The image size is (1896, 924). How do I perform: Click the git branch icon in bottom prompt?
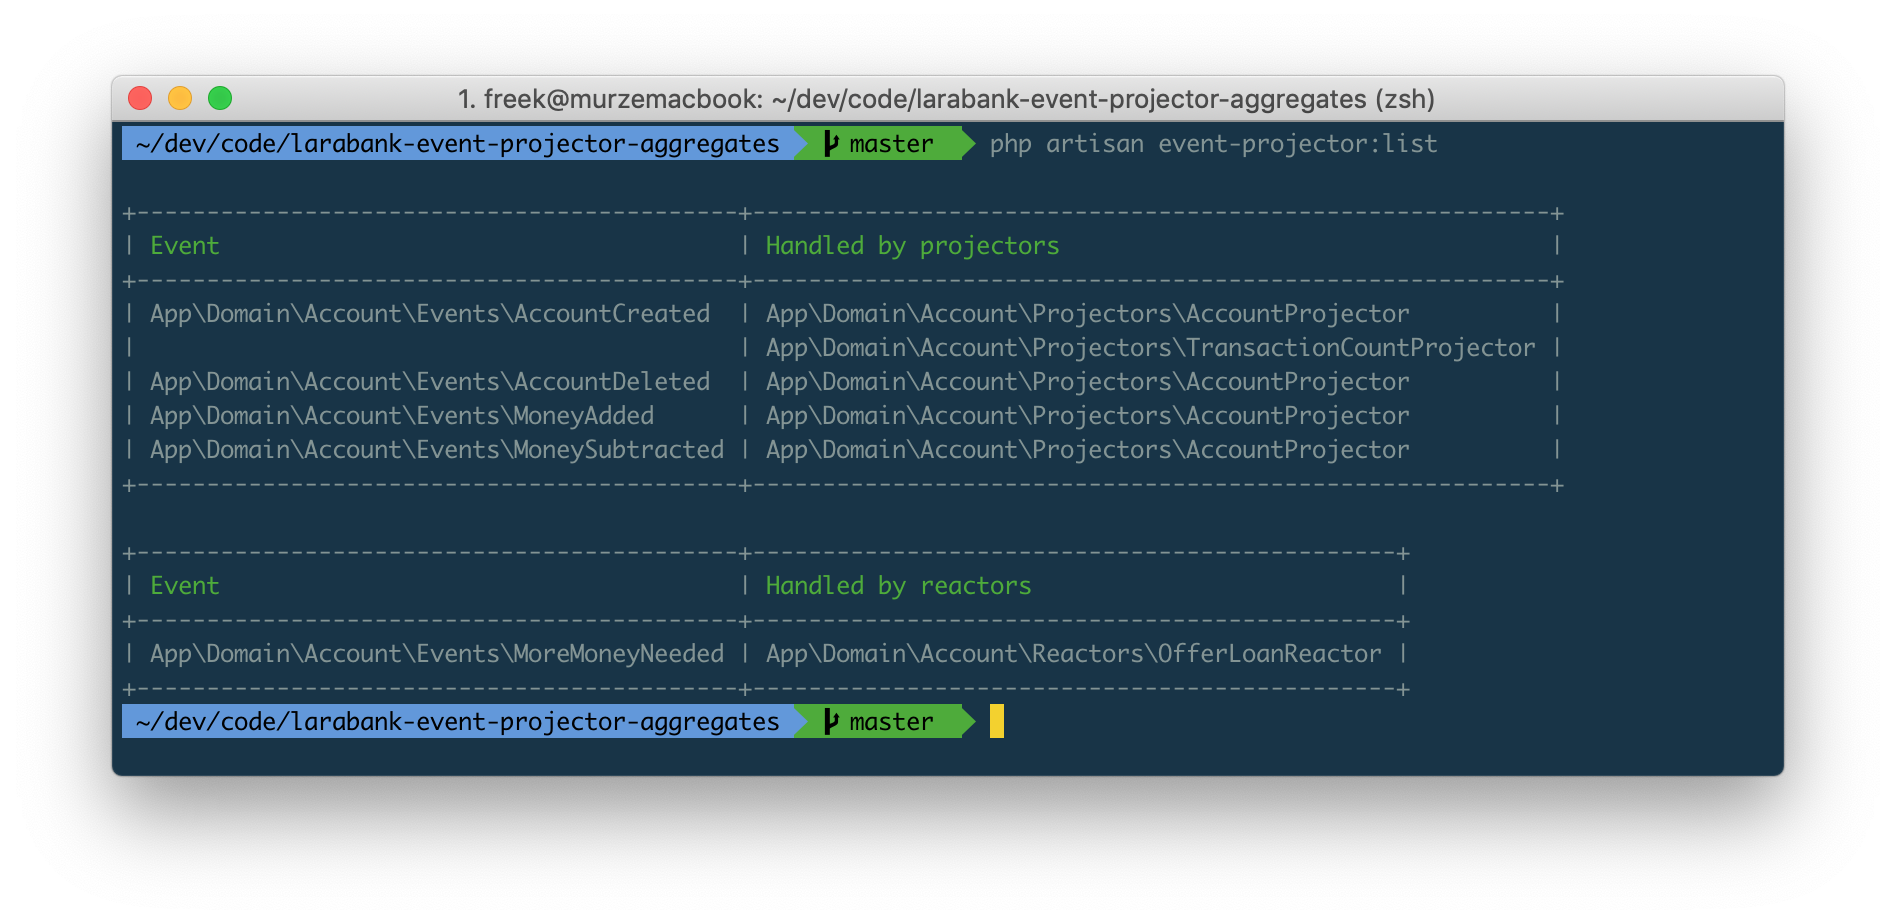pos(831,722)
